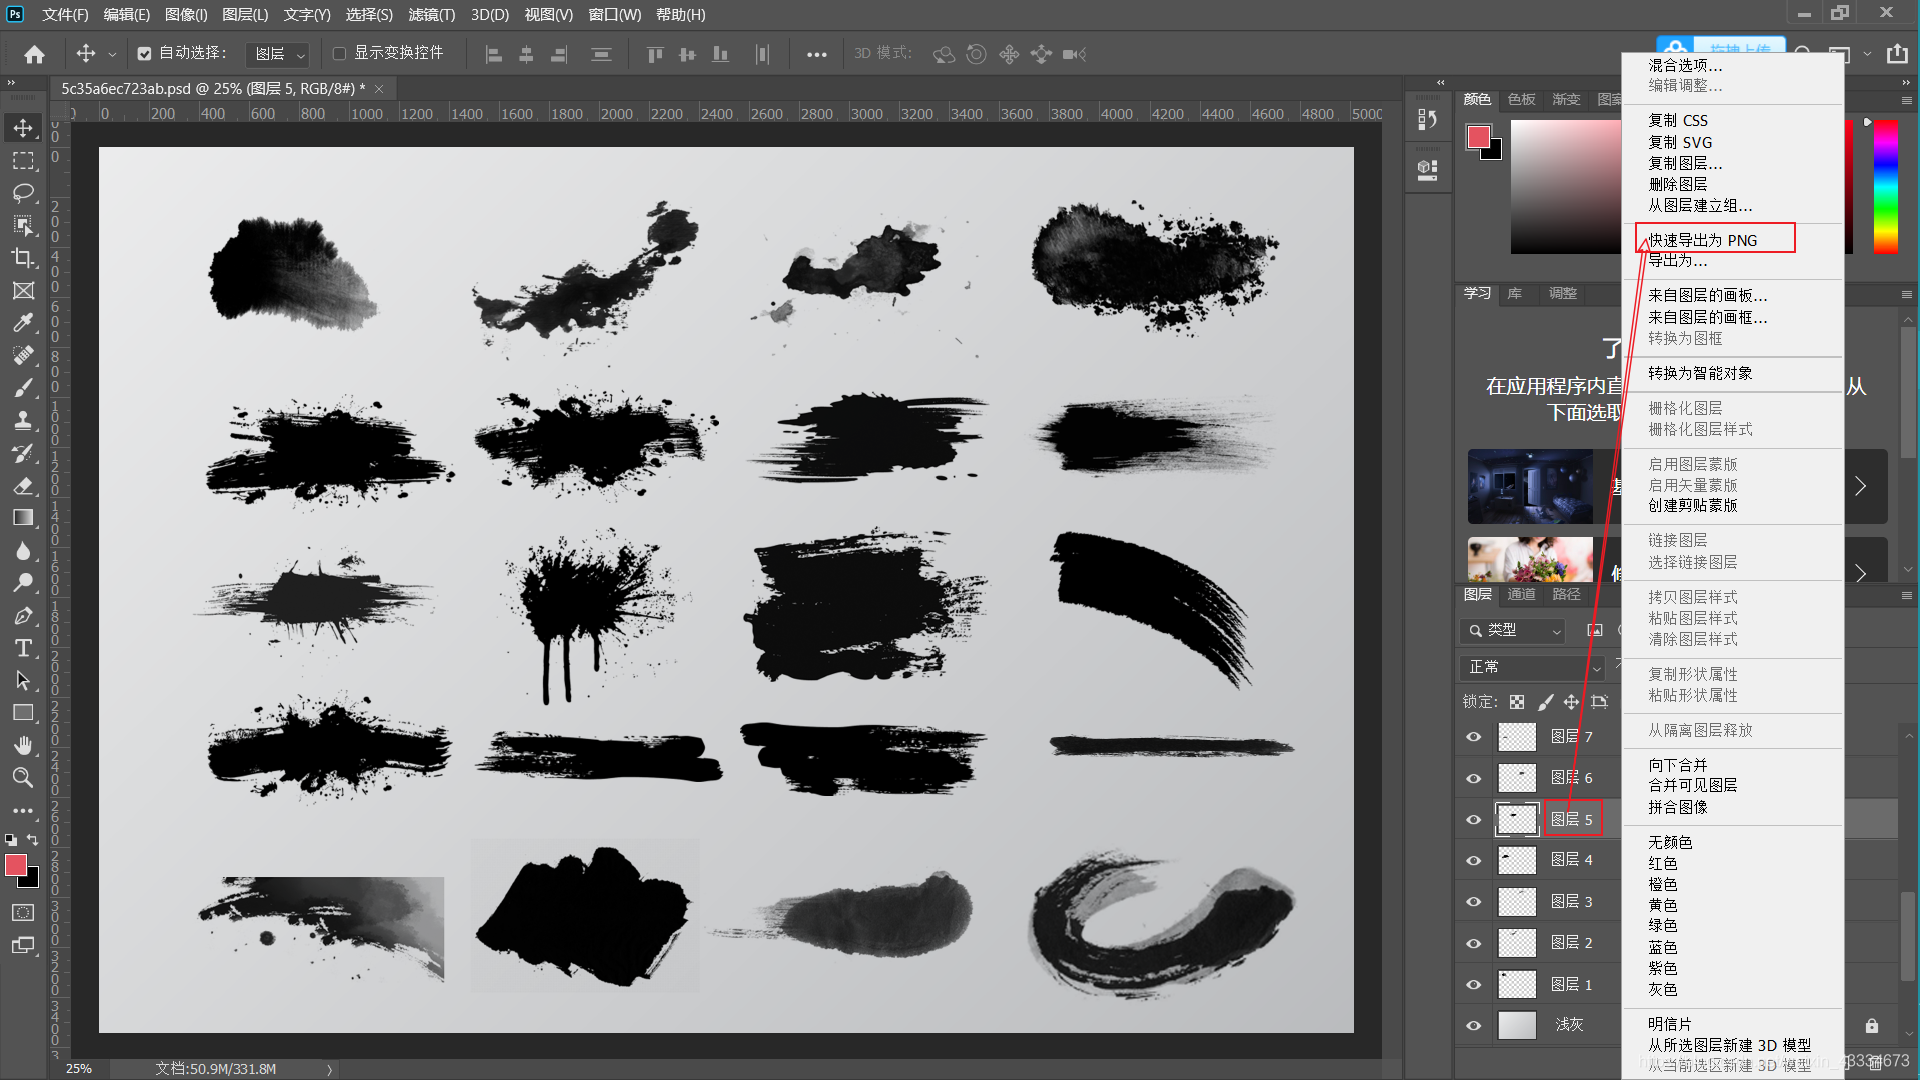Select 图层 3 thumbnail in layers panel
Image resolution: width=1920 pixels, height=1080 pixels.
pyautogui.click(x=1516, y=902)
